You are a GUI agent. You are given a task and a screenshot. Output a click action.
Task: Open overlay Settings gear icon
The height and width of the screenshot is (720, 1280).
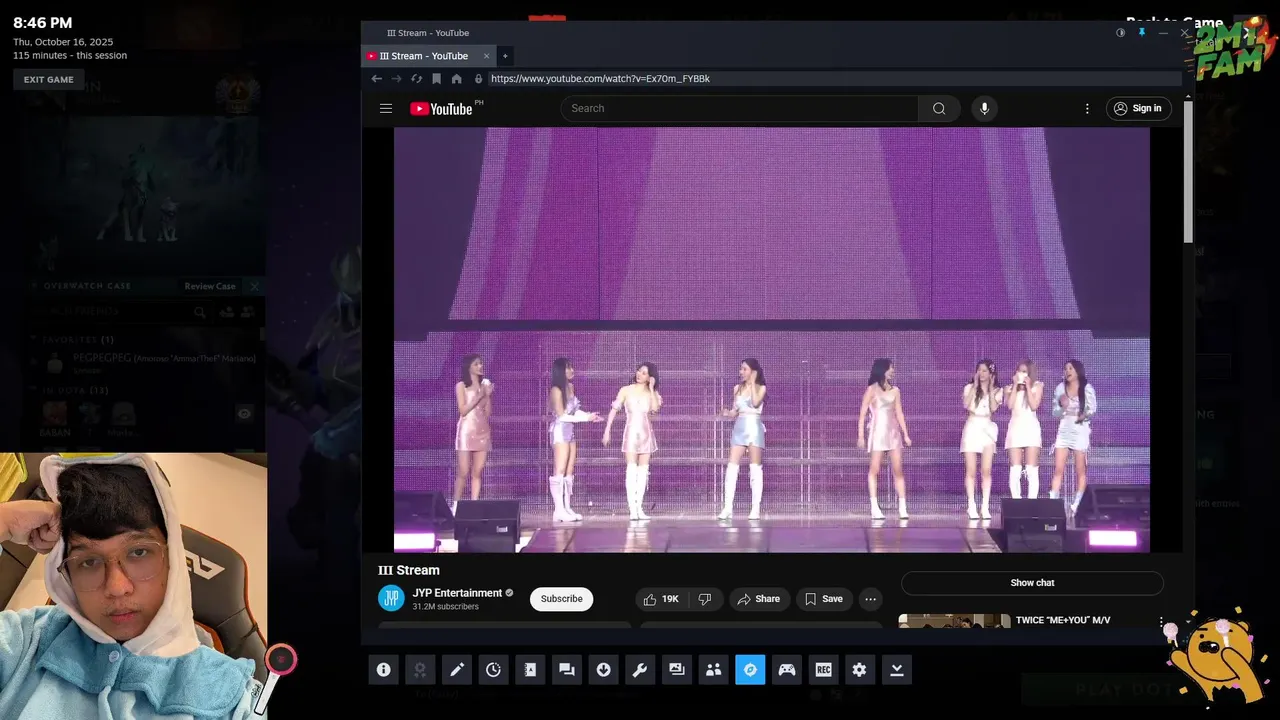pos(860,670)
